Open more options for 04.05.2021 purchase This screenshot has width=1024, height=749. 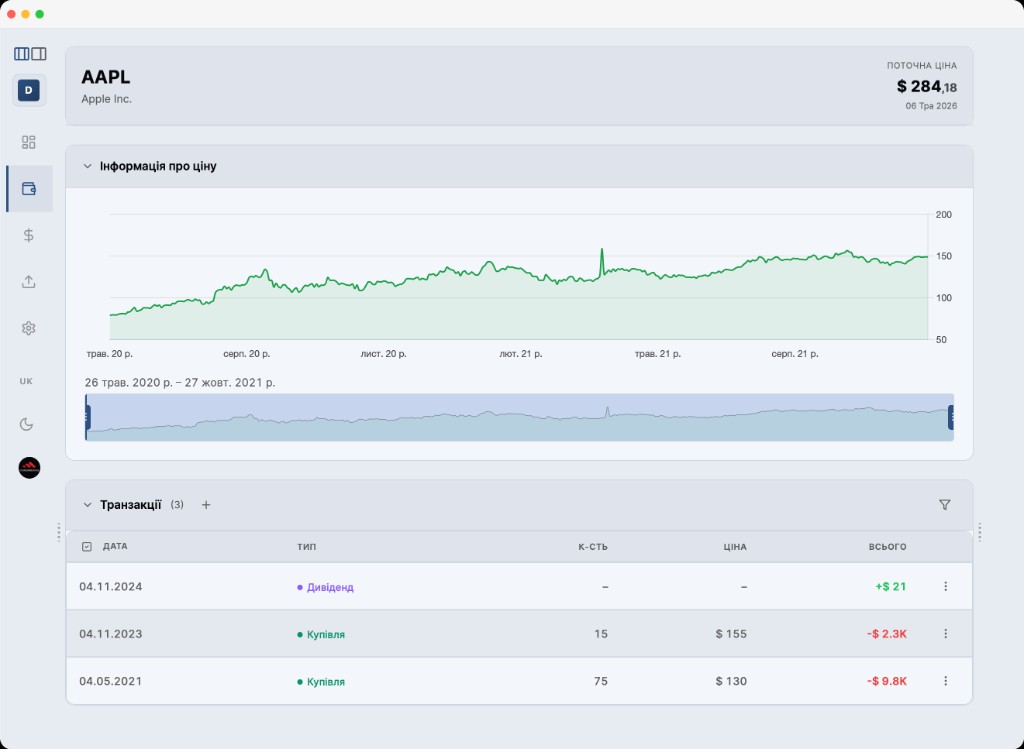coord(945,681)
